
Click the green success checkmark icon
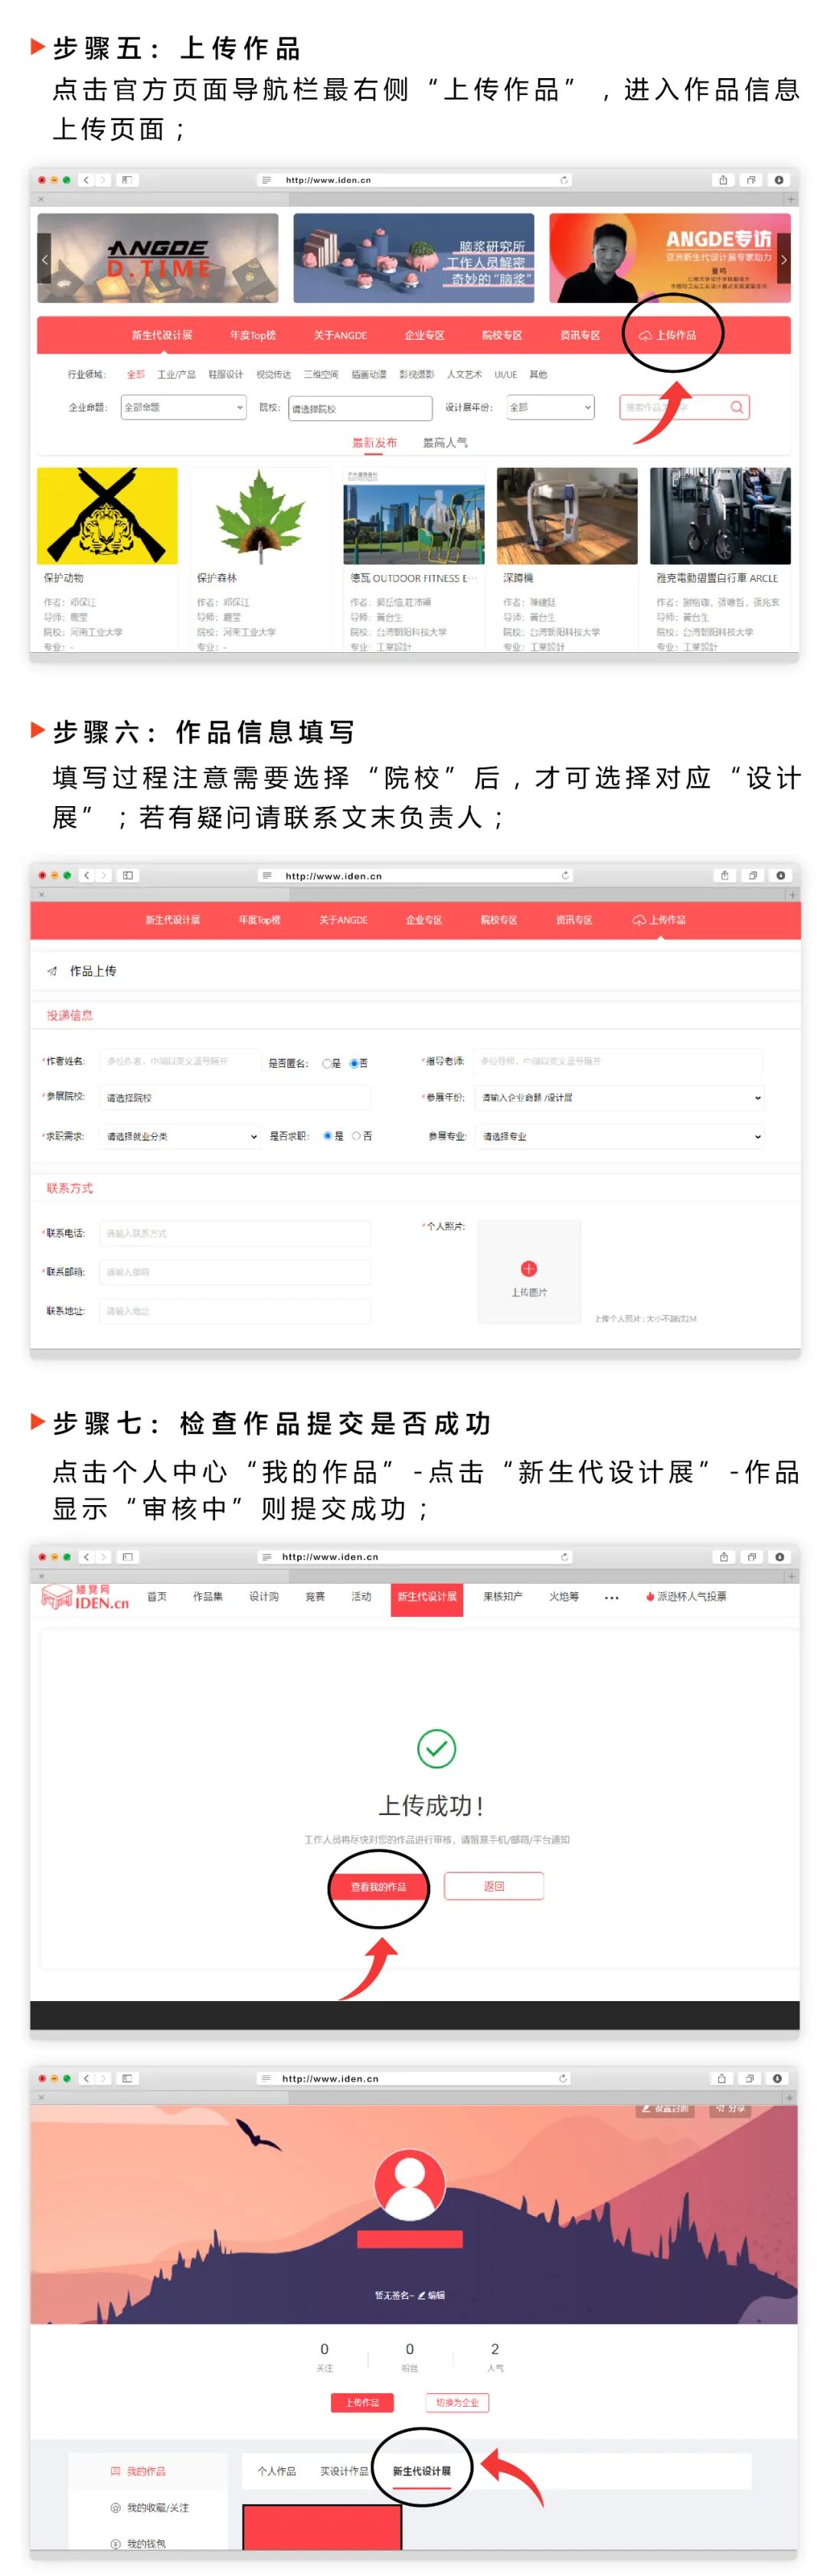coord(436,1749)
